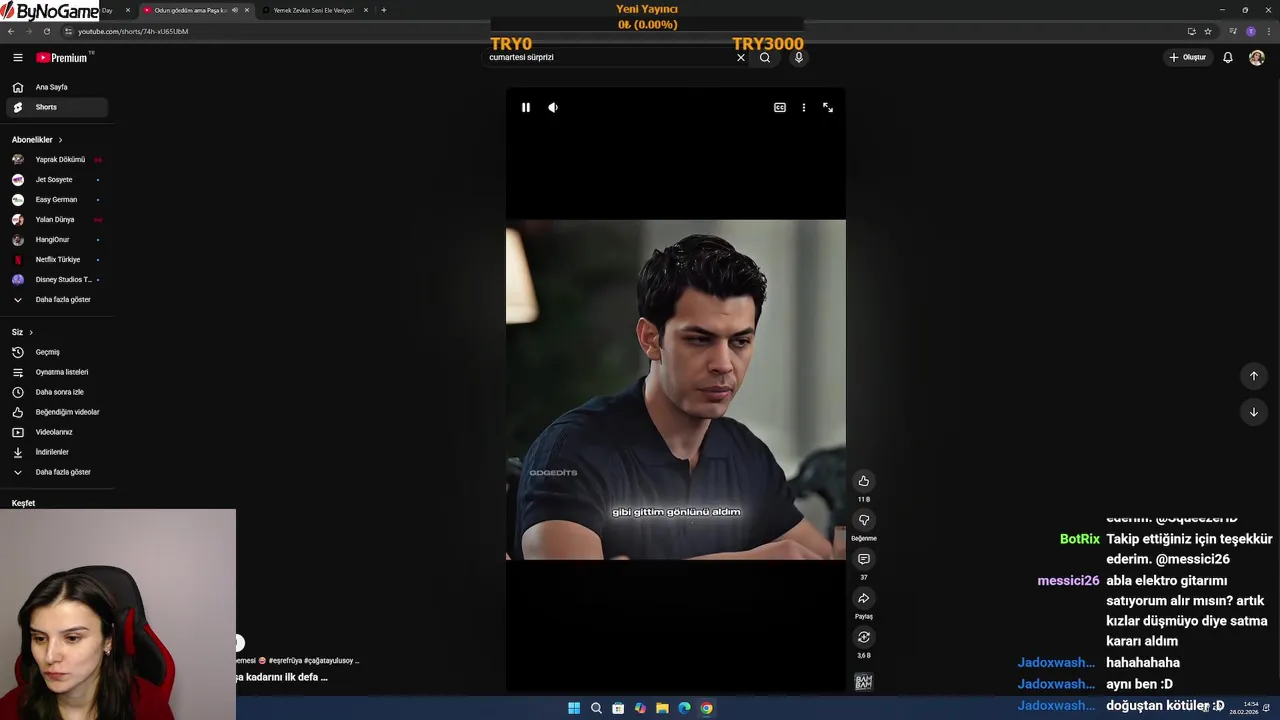Go to the previous Short
1280x720 pixels.
coord(1254,376)
